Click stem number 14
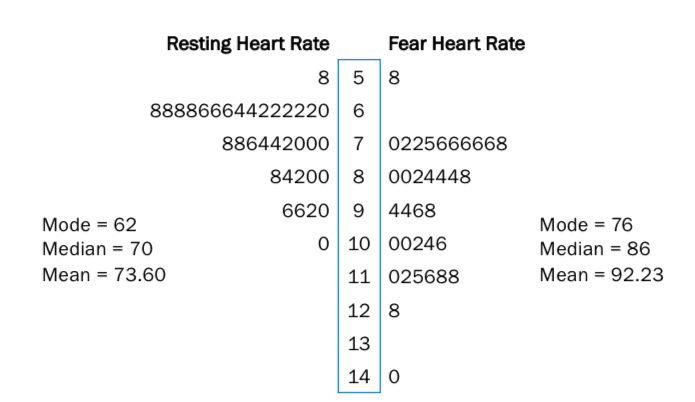This screenshot has height=402, width=695. (359, 377)
